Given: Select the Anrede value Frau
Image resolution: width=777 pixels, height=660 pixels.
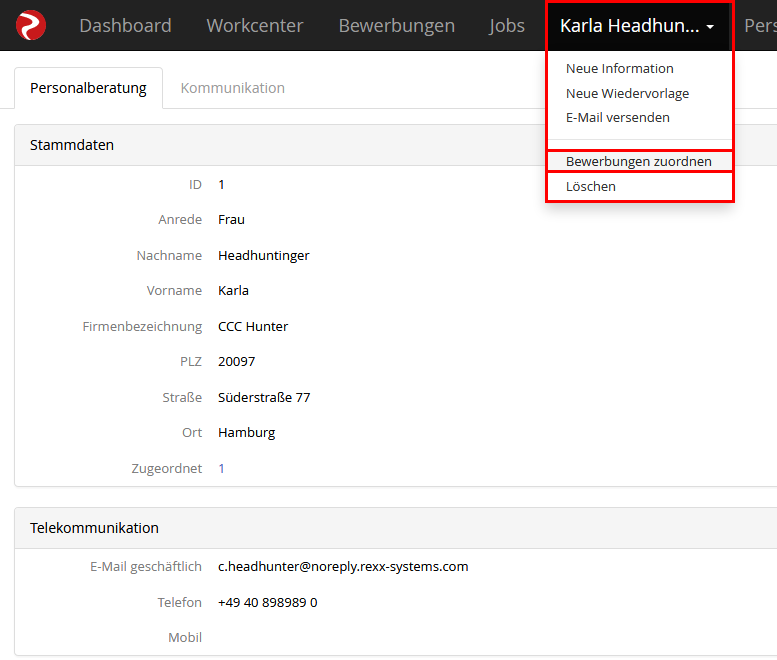Looking at the screenshot, I should pos(231,220).
